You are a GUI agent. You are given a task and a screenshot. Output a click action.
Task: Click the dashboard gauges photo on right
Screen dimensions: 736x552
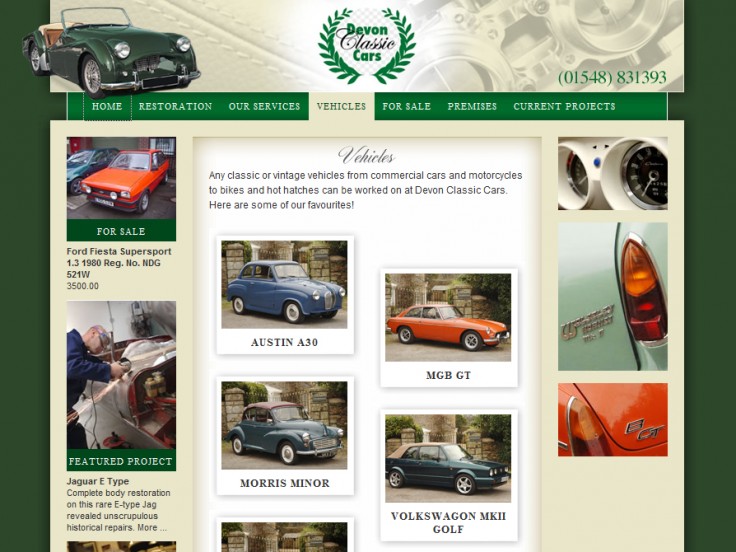coord(612,173)
